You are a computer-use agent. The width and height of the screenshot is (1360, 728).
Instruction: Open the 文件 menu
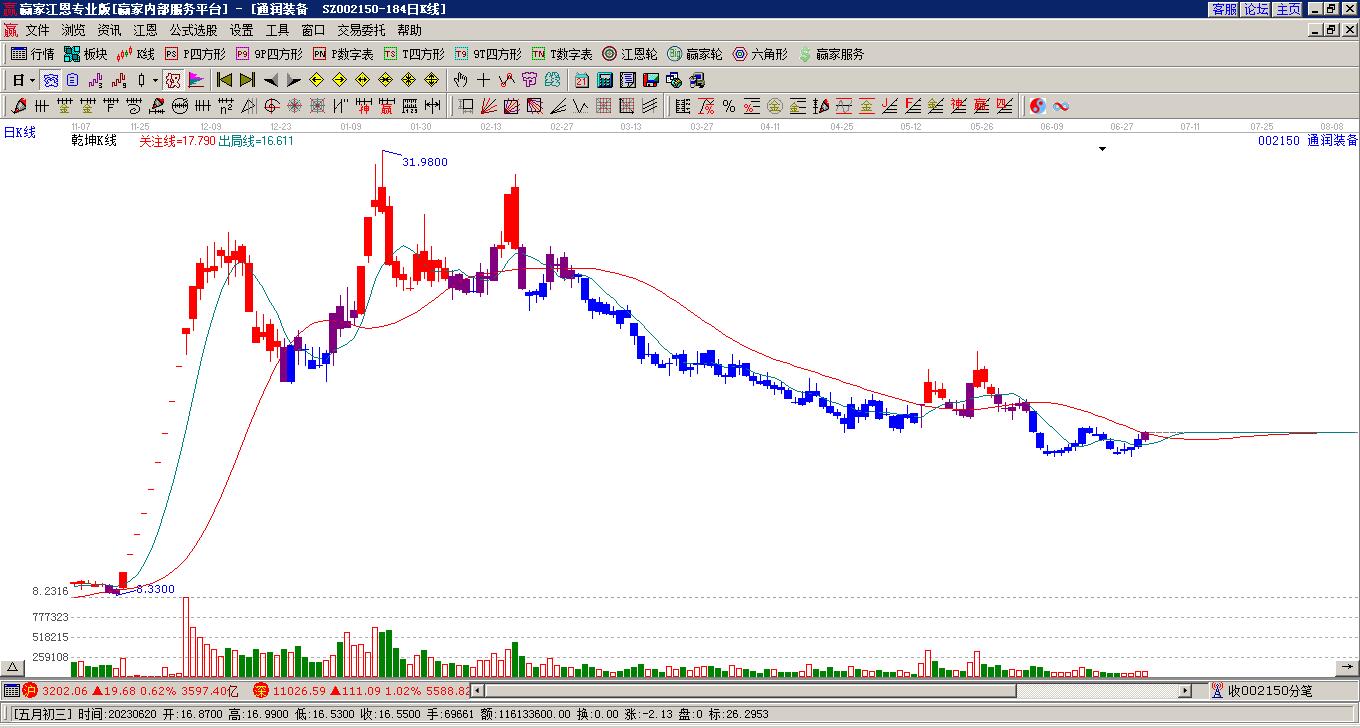pos(38,30)
